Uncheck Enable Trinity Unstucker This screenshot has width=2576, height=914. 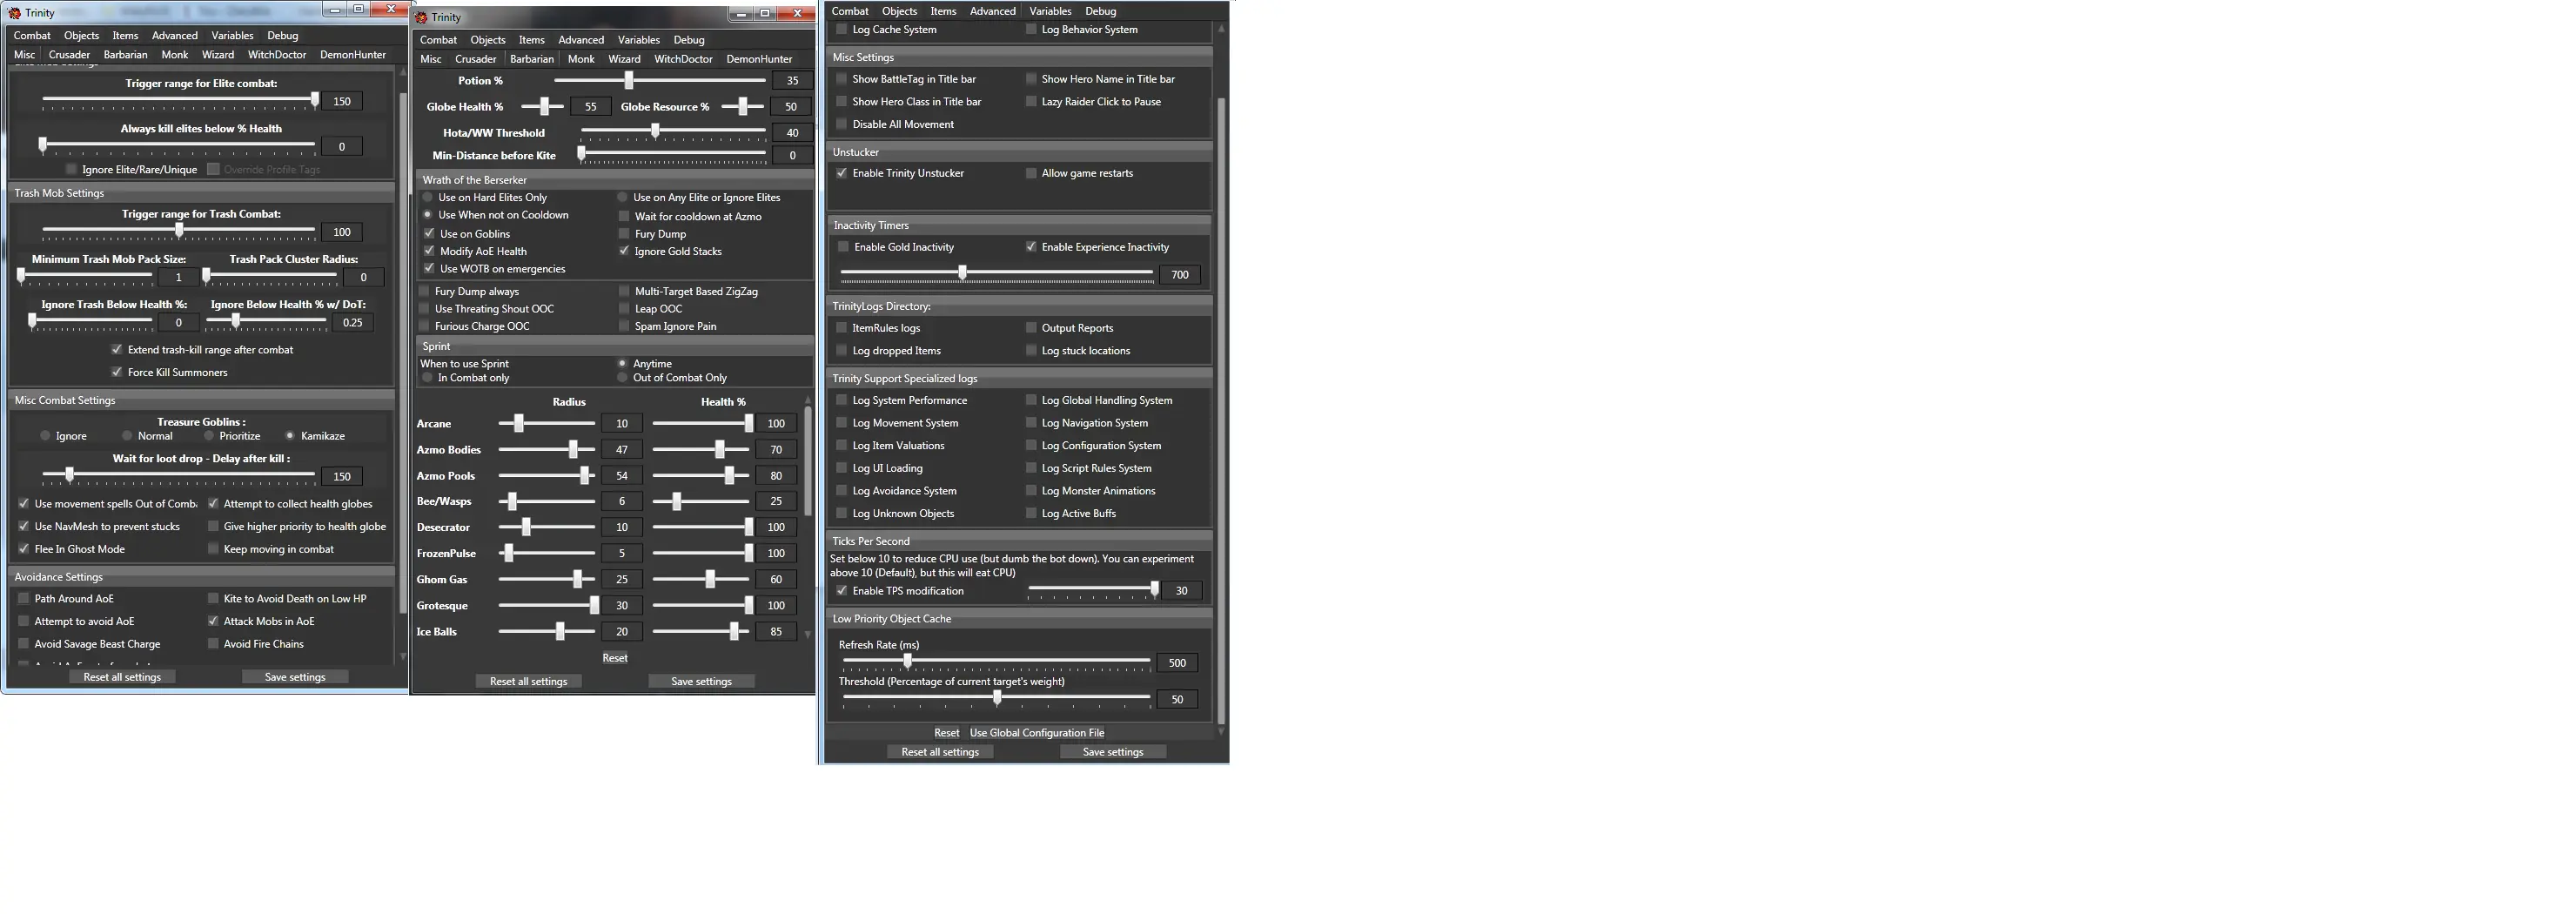842,173
